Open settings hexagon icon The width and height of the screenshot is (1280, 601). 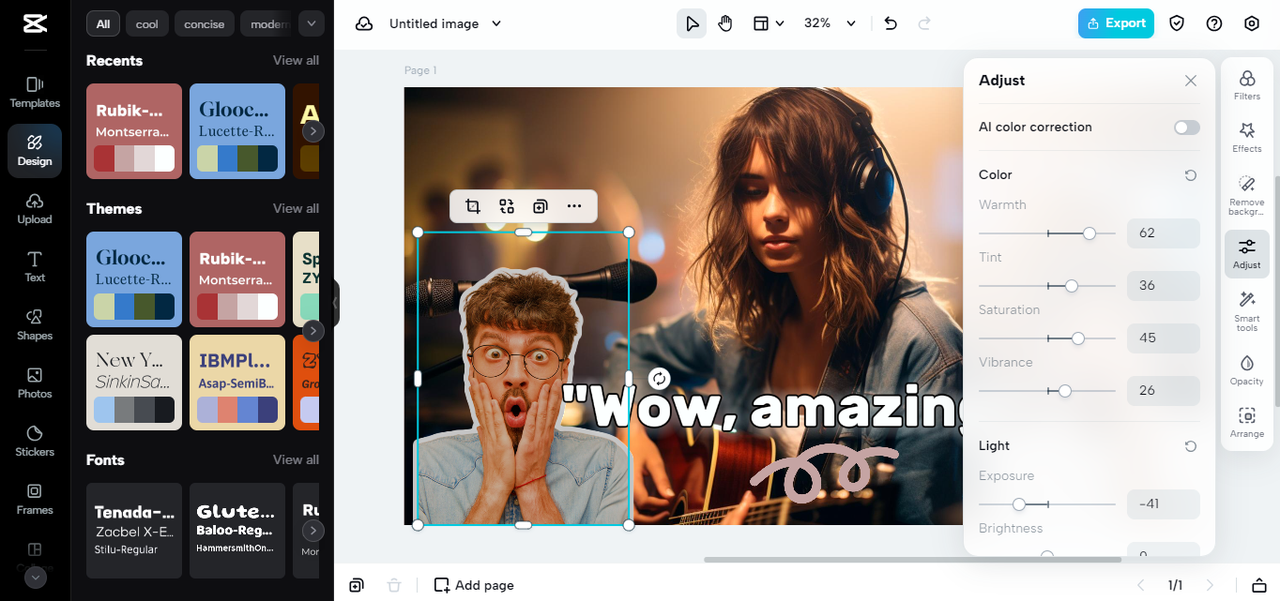point(1252,23)
